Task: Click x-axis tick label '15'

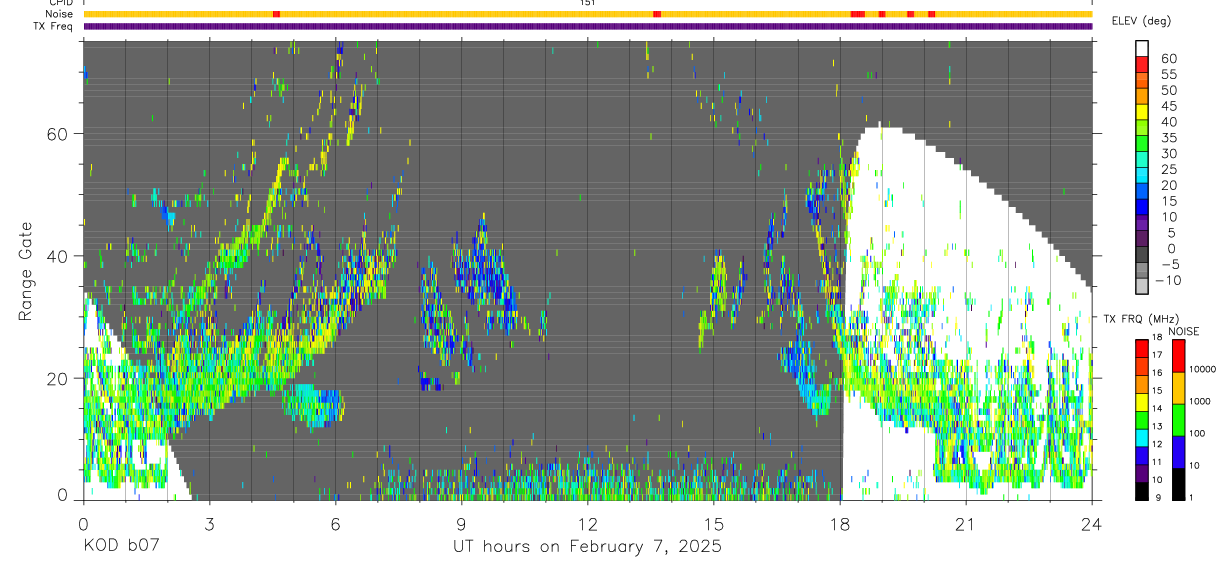Action: (713, 523)
